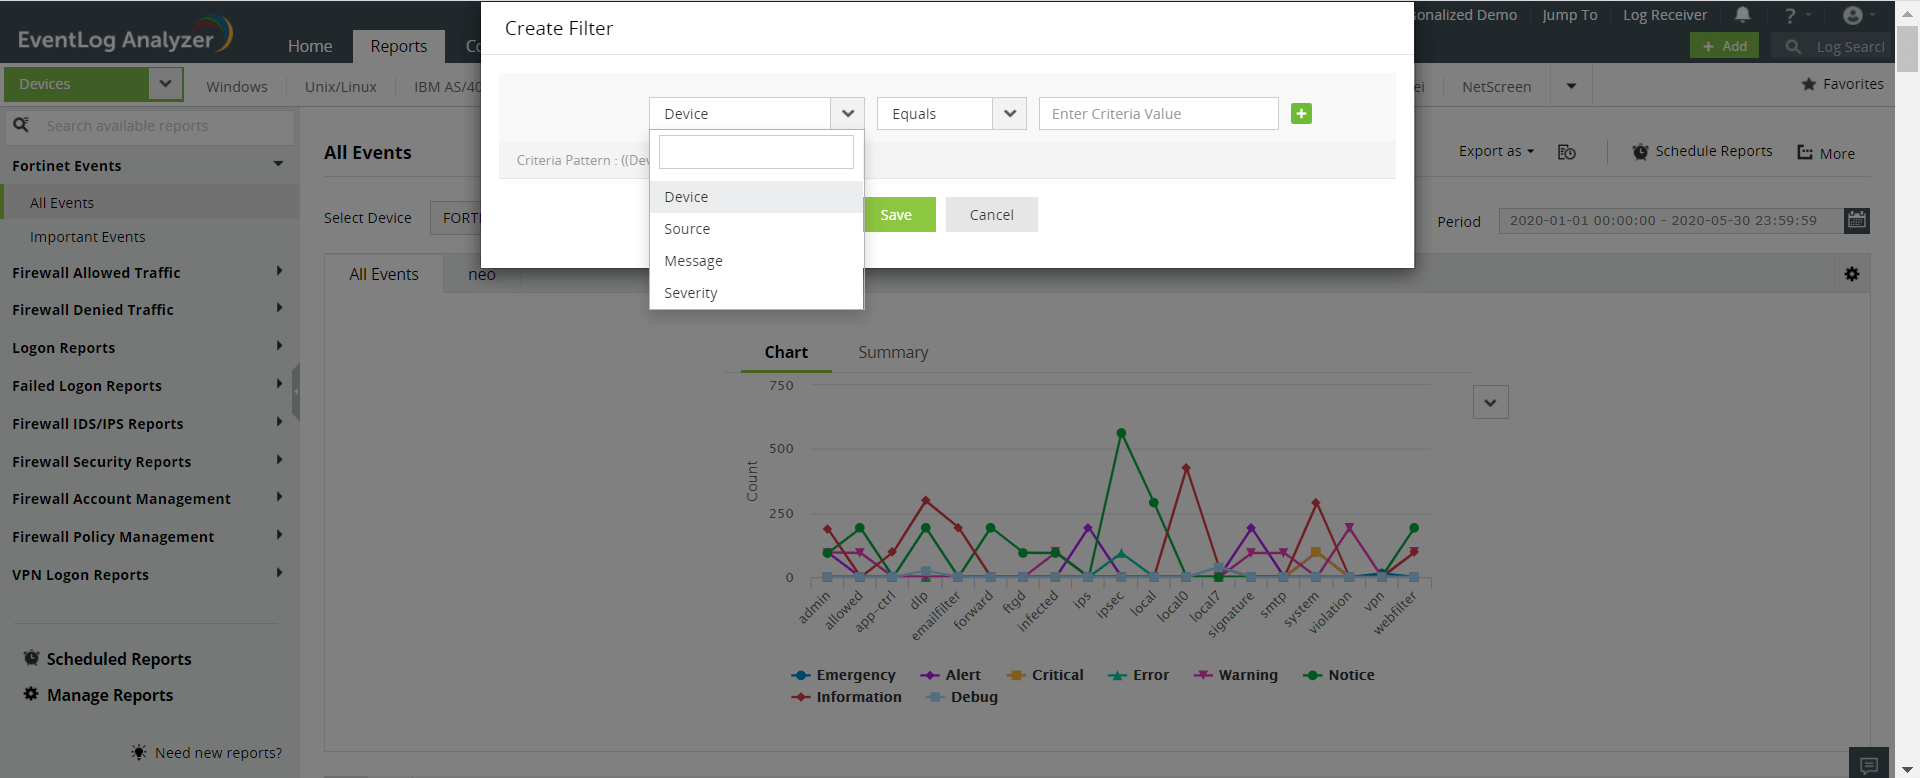The image size is (1920, 778).
Task: Toggle the Notice series in the legend
Action: click(1339, 675)
